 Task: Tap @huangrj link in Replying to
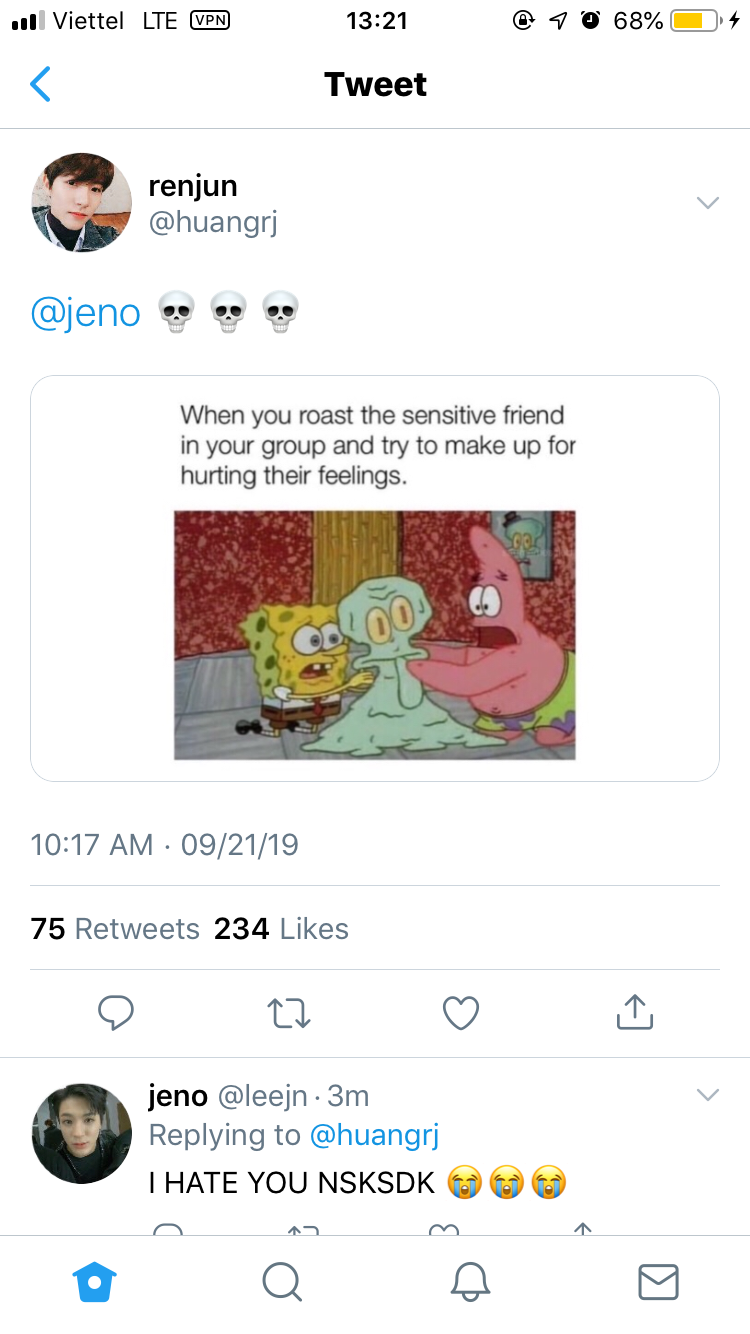point(374,1135)
